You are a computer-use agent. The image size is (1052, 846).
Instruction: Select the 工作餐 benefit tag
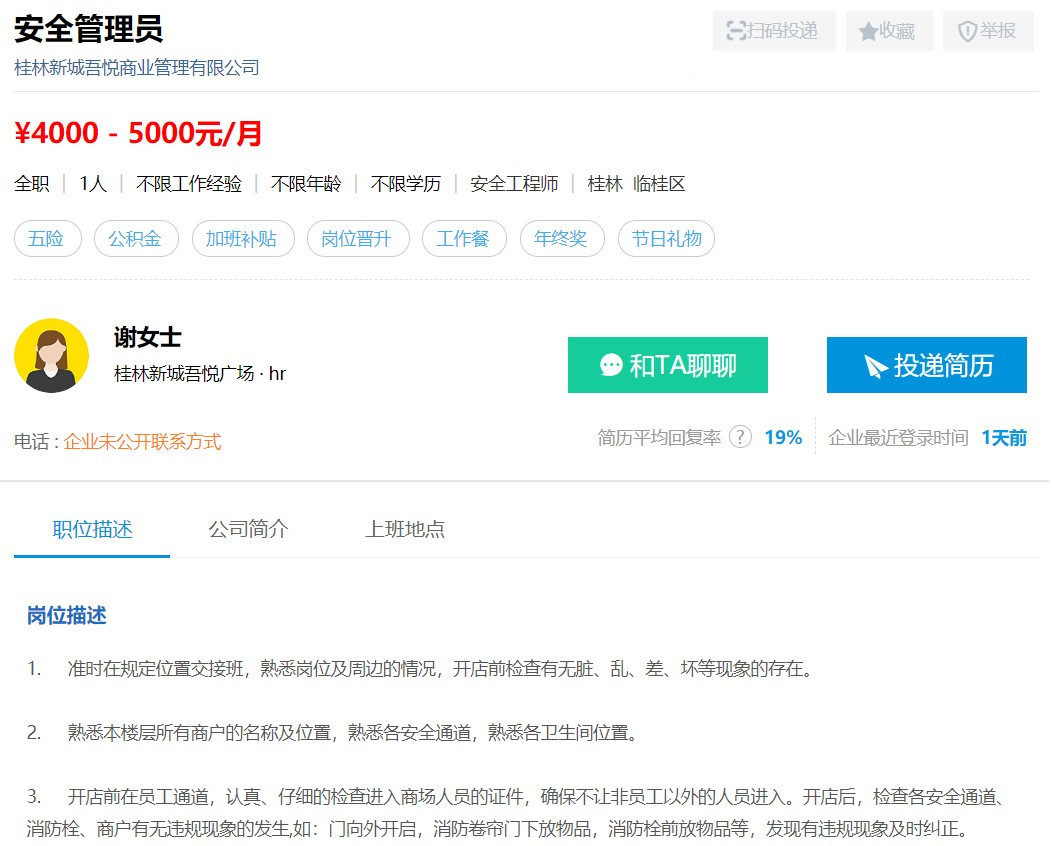point(464,239)
